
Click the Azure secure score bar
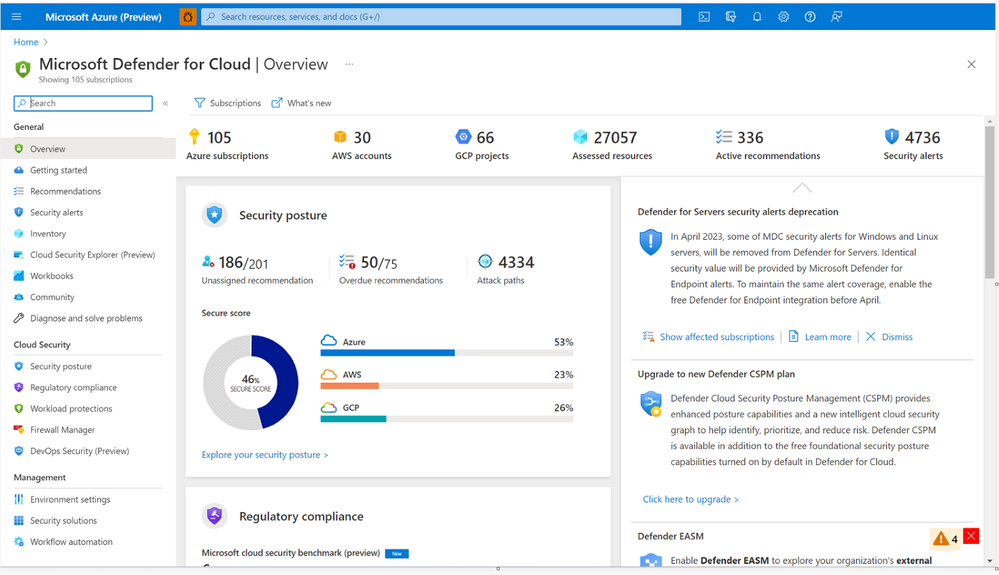coord(447,353)
